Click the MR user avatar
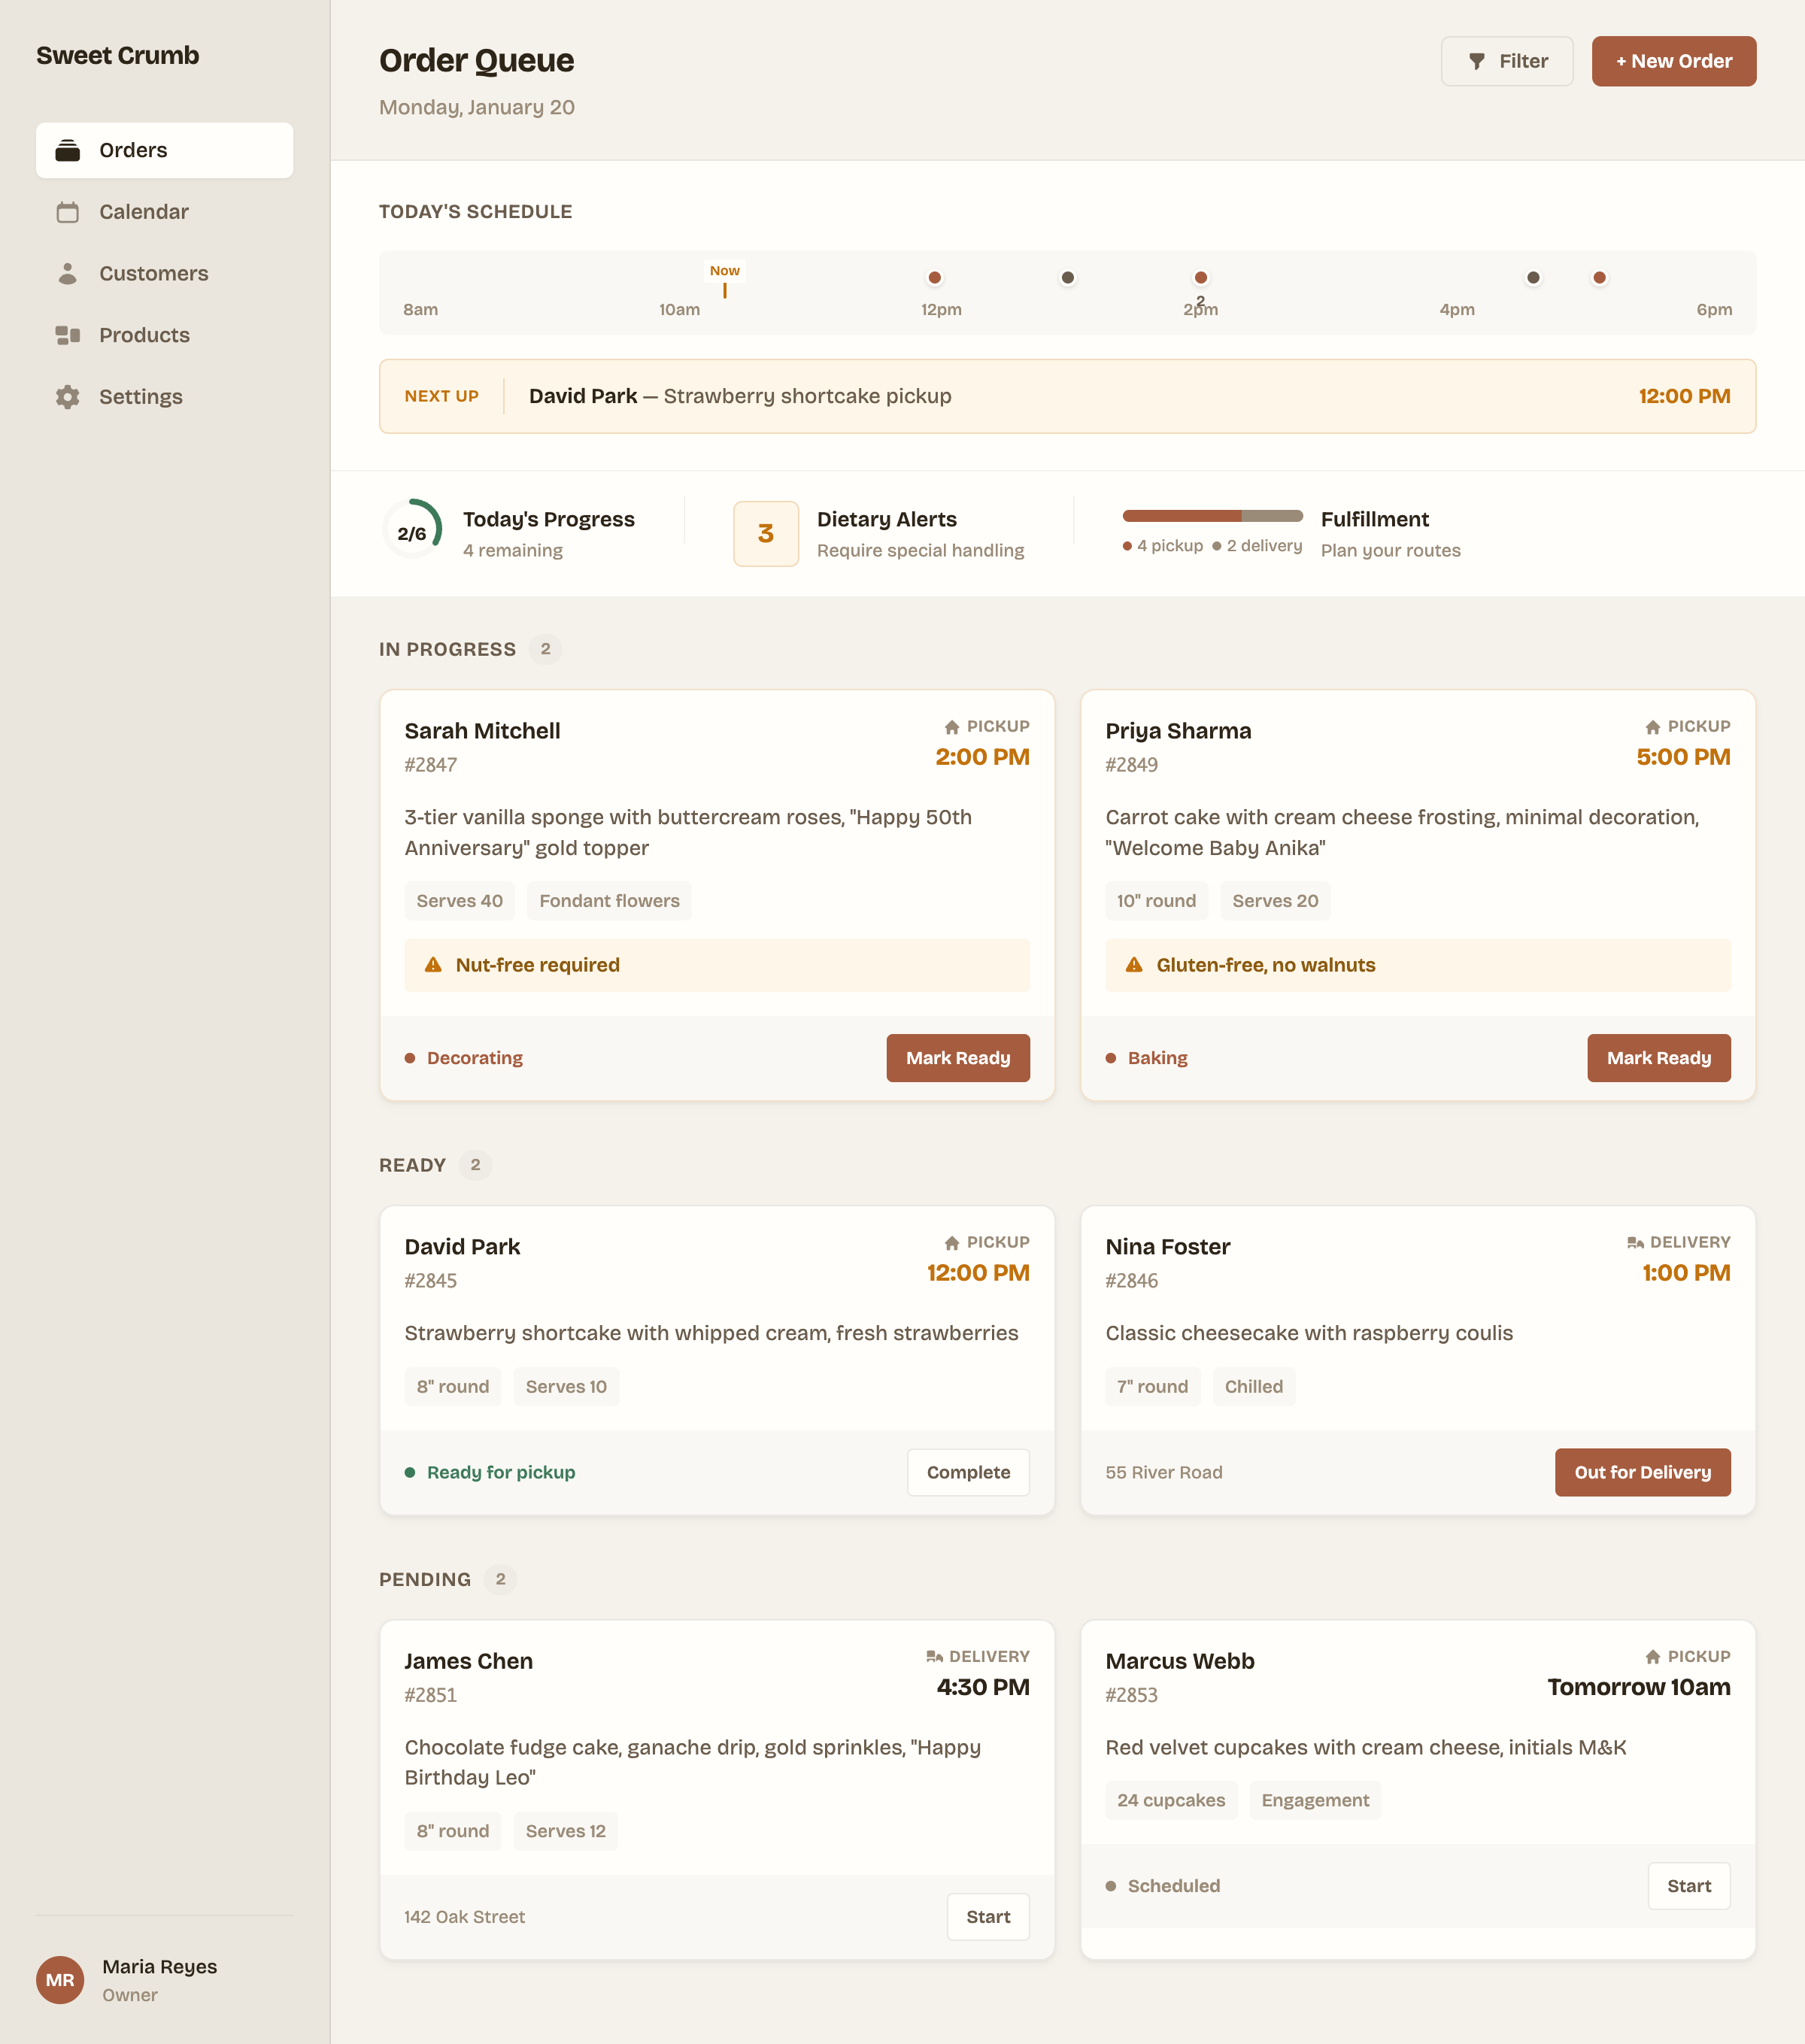This screenshot has width=1805, height=2044. pyautogui.click(x=60, y=1980)
